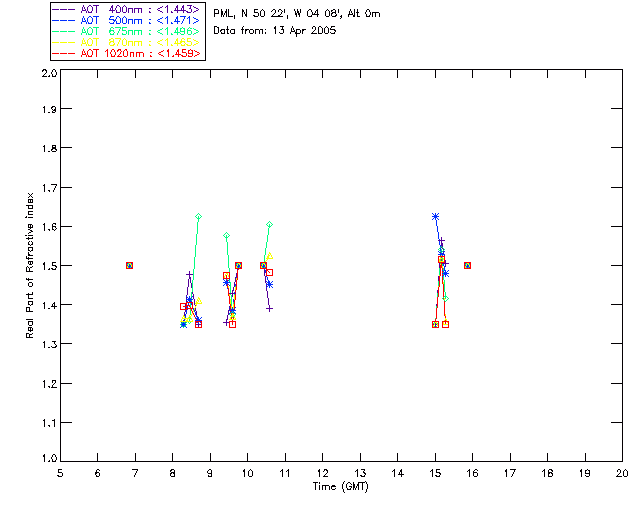640x512 pixels.
Task: Click the x-axis tick label 7
Action: coord(135,473)
